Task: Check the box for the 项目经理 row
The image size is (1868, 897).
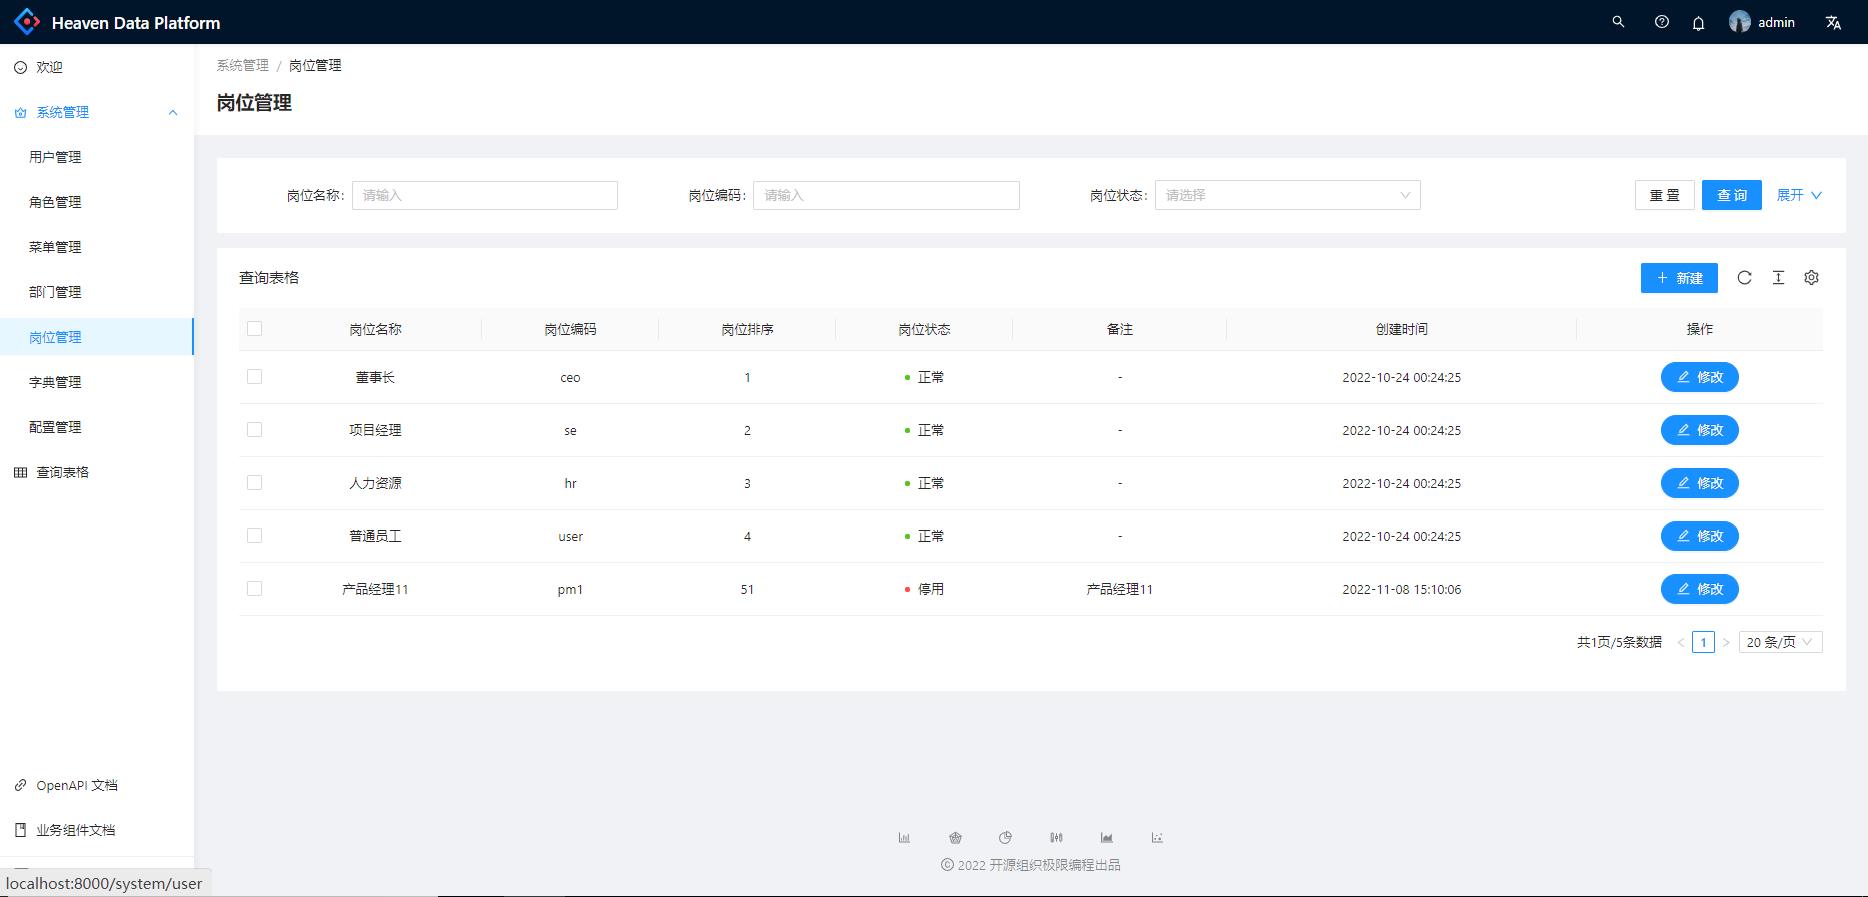Action: (254, 429)
